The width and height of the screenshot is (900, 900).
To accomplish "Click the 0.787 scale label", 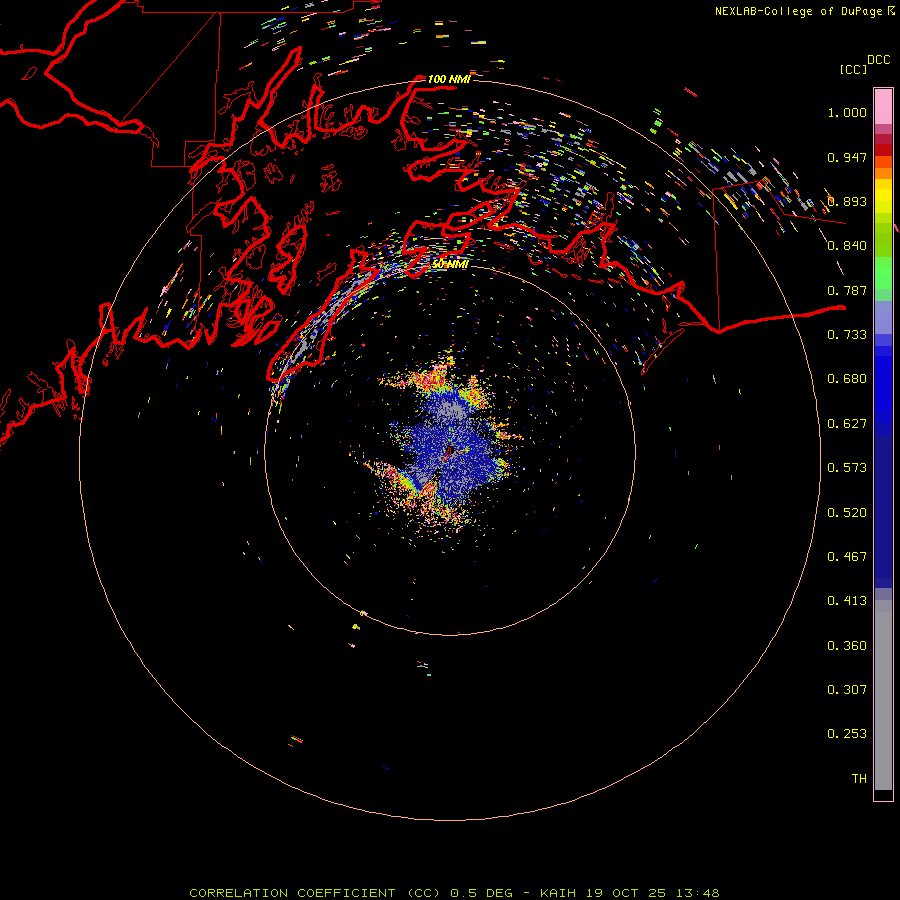I will (847, 290).
